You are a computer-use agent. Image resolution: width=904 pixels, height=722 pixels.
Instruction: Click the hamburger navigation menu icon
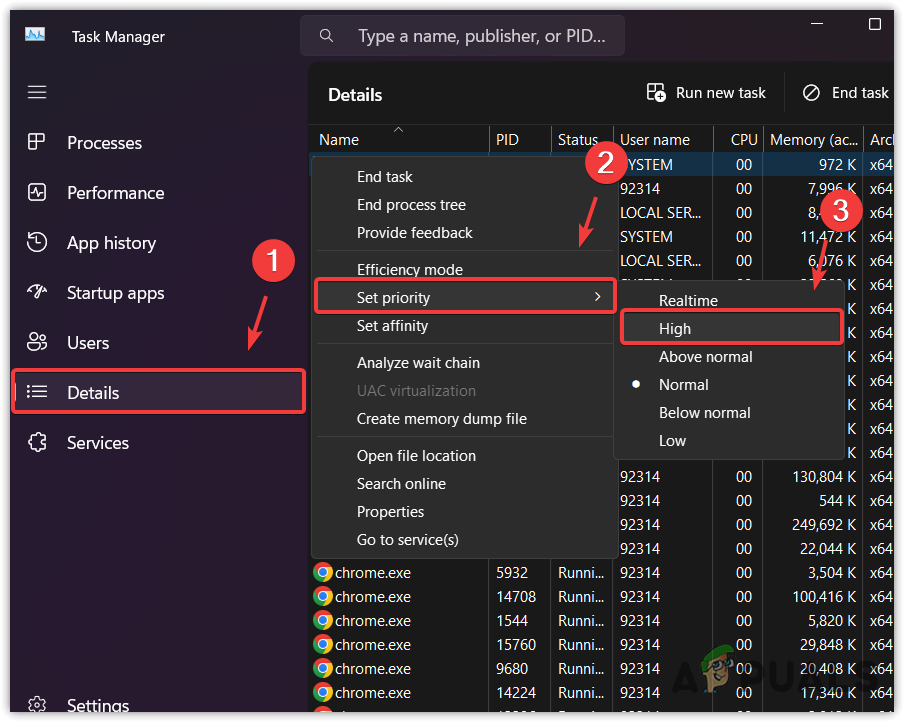[37, 92]
